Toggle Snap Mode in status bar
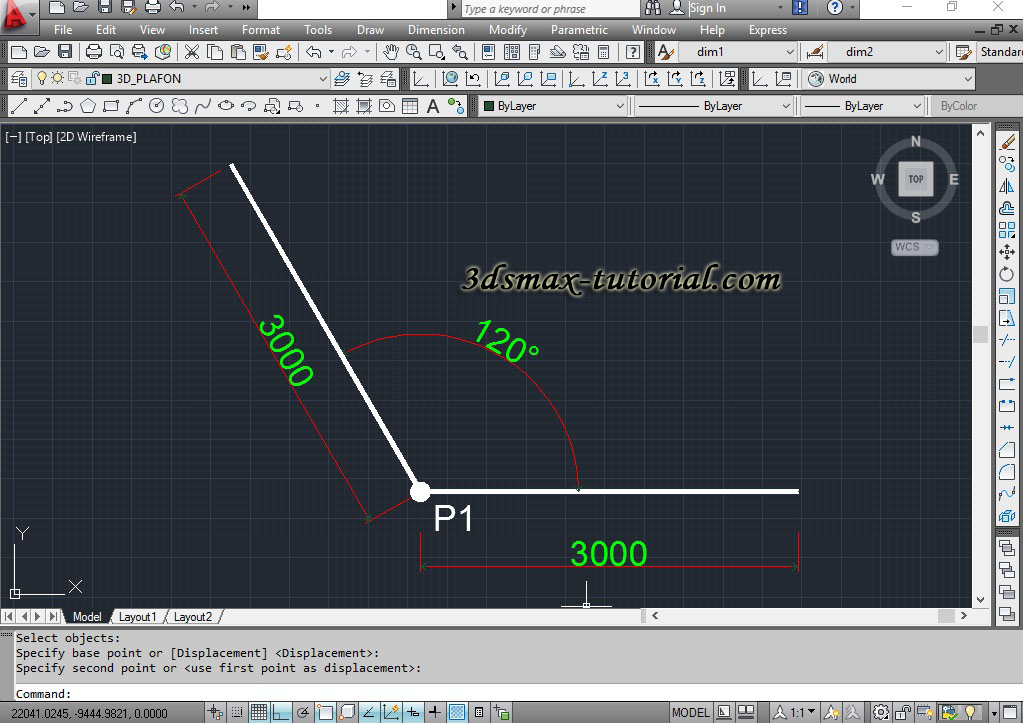 [x=237, y=712]
